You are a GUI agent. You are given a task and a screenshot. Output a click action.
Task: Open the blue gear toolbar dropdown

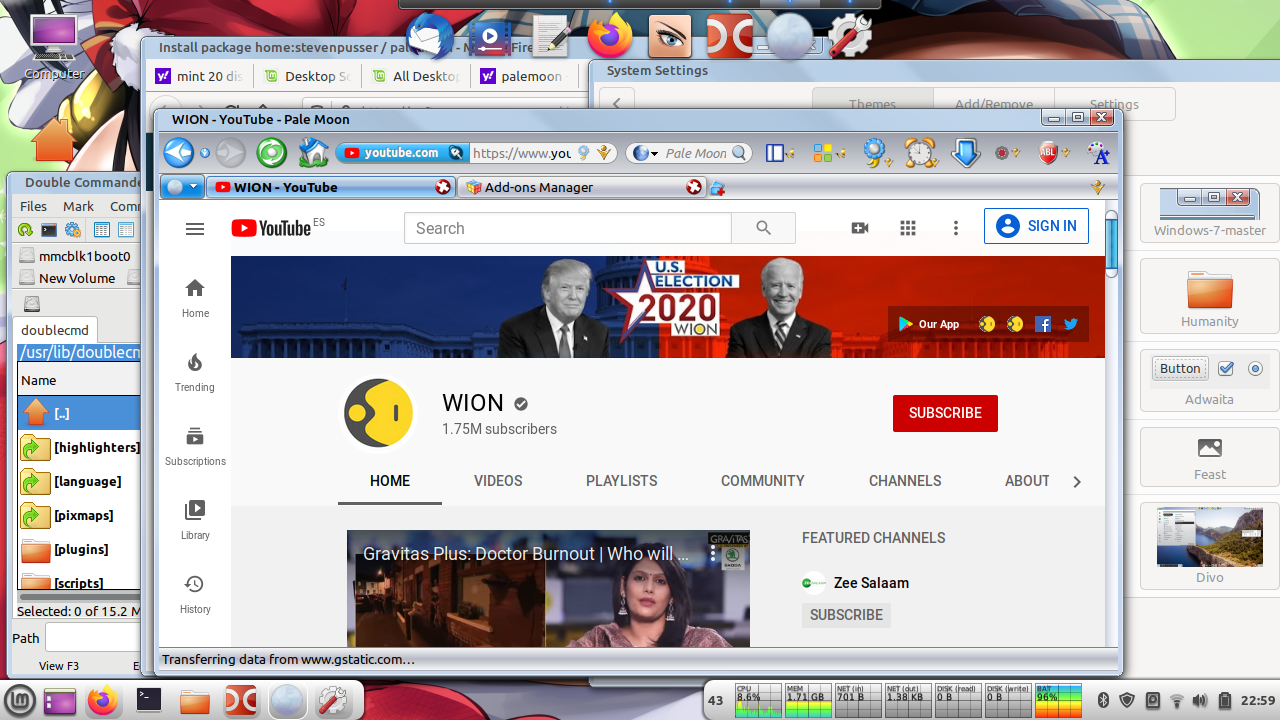click(x=877, y=153)
